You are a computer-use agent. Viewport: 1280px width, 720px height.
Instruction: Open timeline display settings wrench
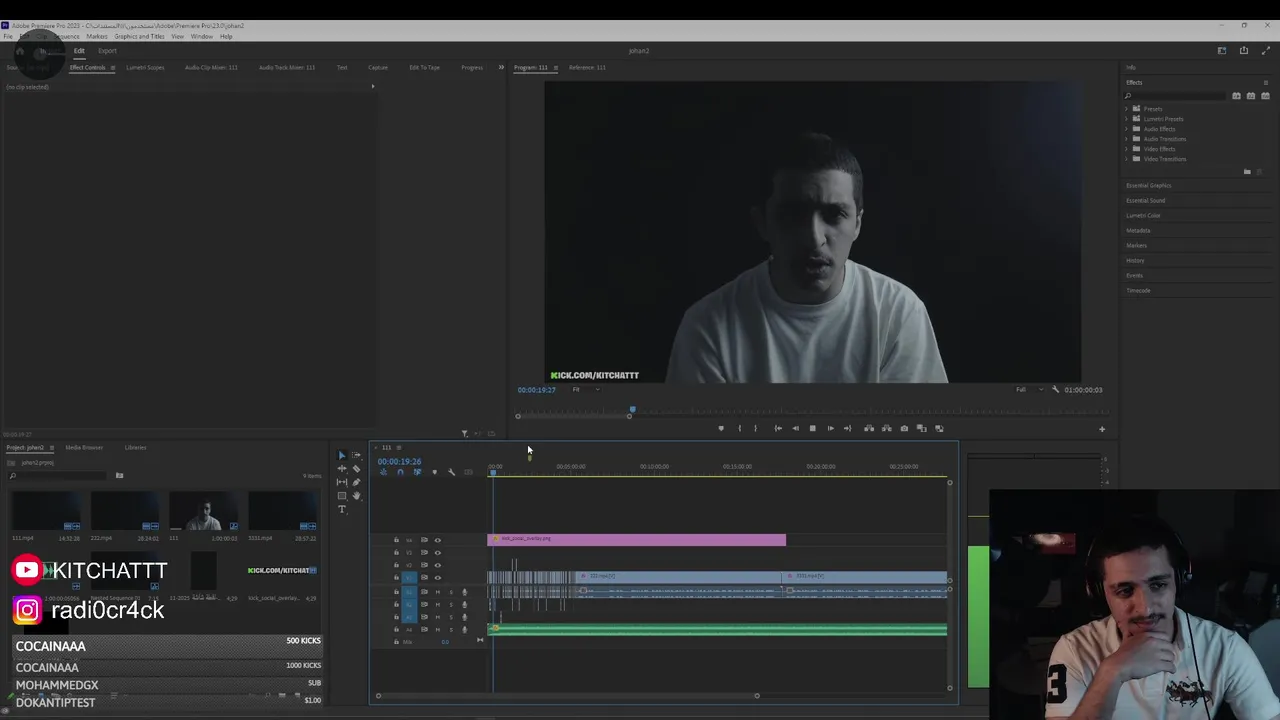tap(451, 472)
